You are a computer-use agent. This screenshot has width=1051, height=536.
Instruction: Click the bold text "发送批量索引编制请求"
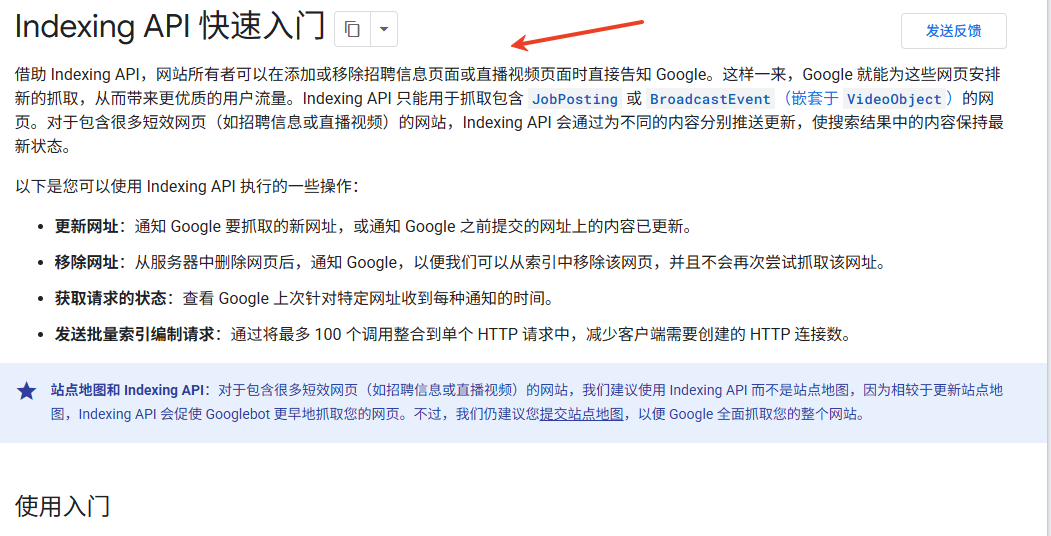[134, 334]
